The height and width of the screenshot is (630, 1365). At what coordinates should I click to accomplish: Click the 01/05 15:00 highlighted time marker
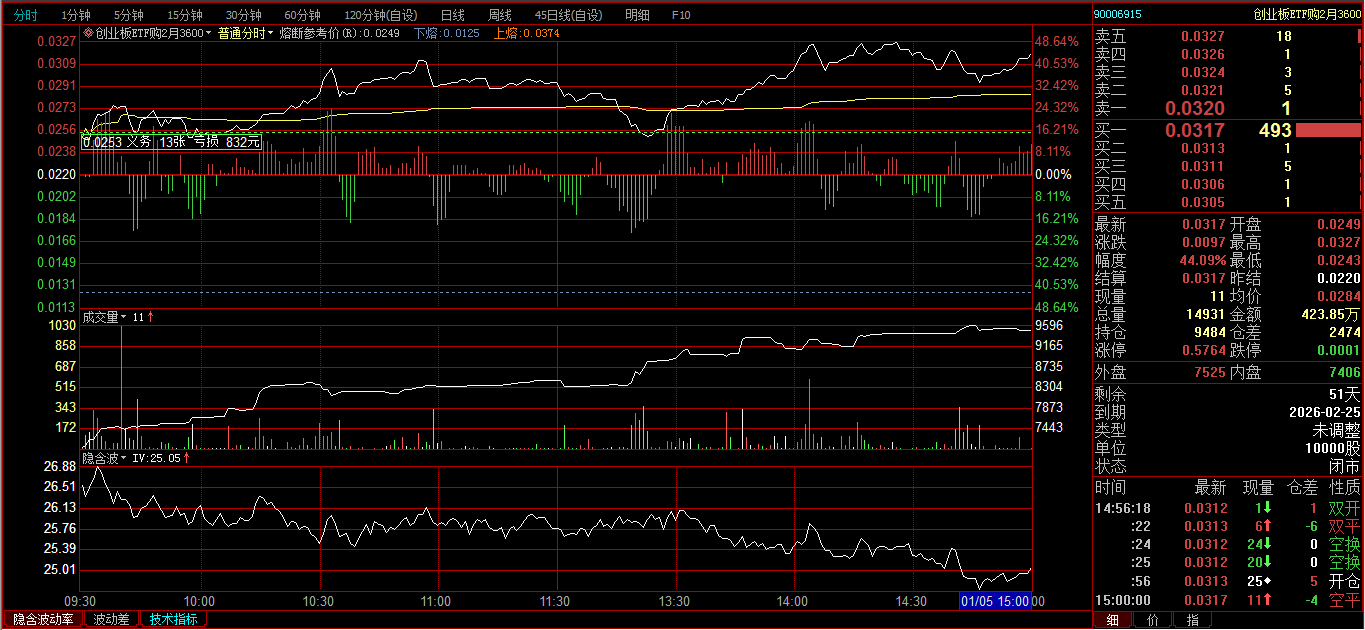(x=996, y=601)
